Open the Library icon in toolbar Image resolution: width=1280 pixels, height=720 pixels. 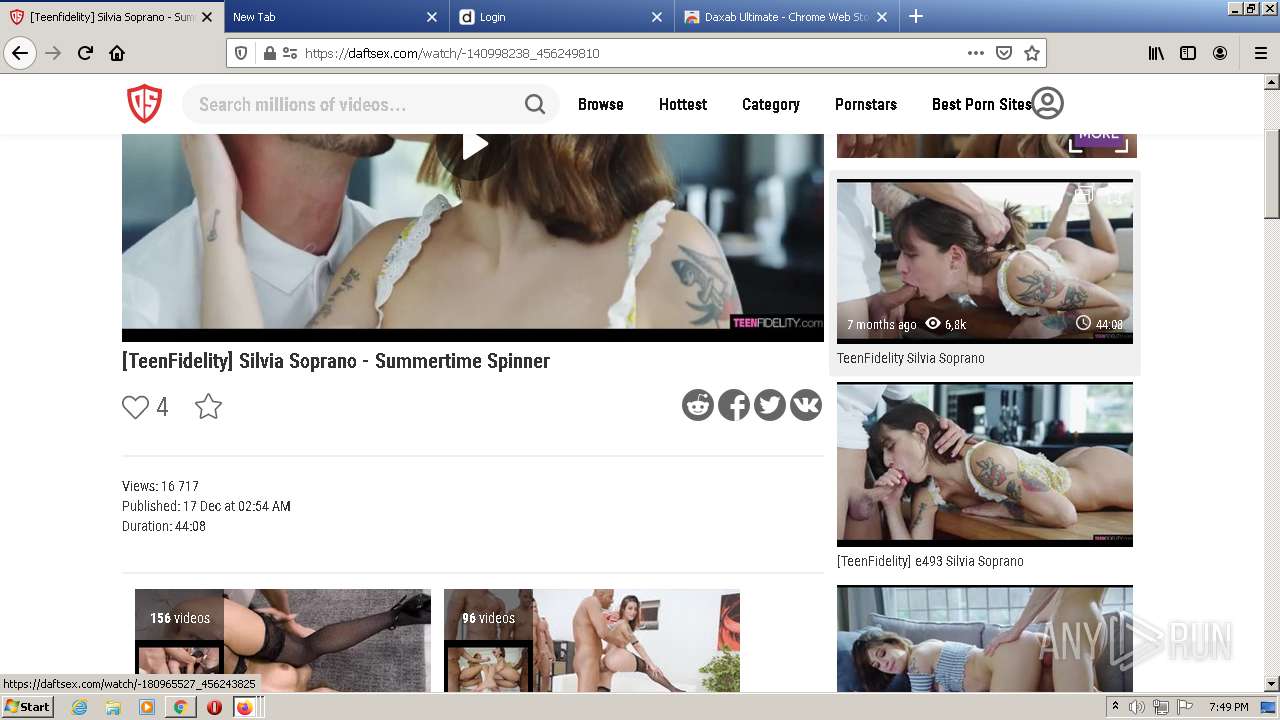click(x=1156, y=53)
